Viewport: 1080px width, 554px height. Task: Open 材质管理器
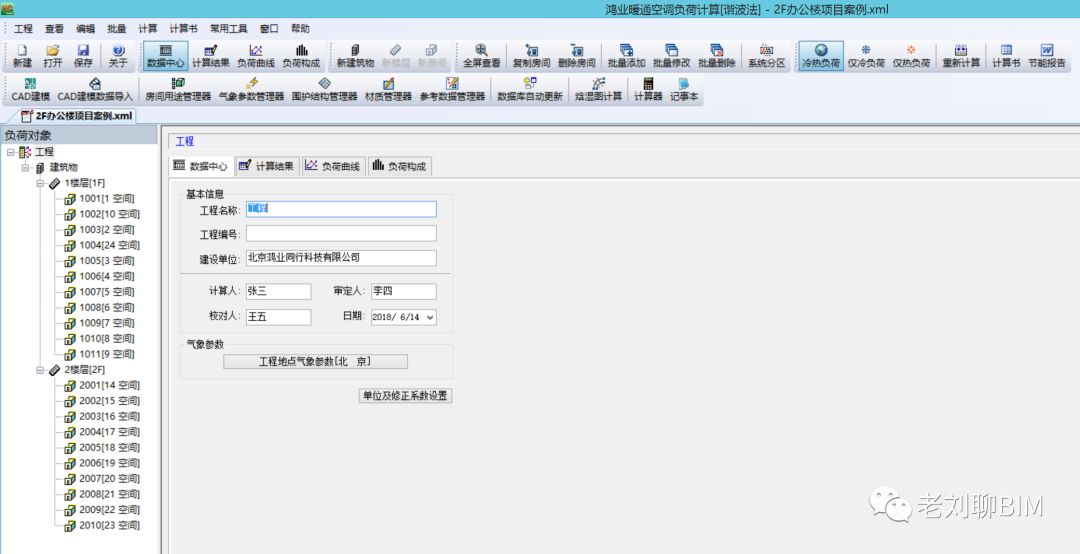(x=388, y=90)
